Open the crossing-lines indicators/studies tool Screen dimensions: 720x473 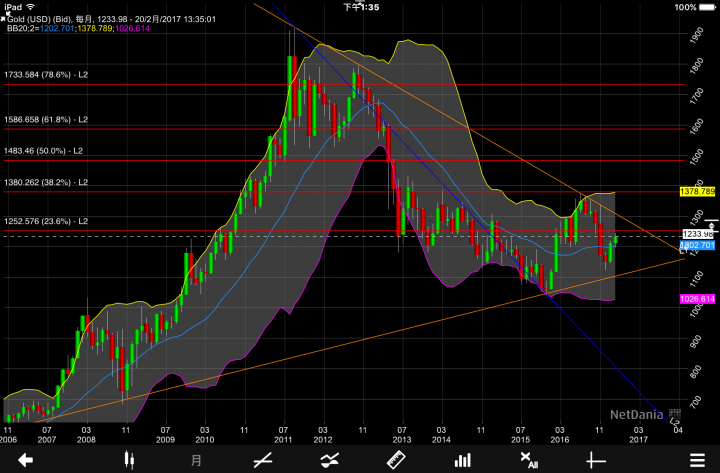(329, 459)
